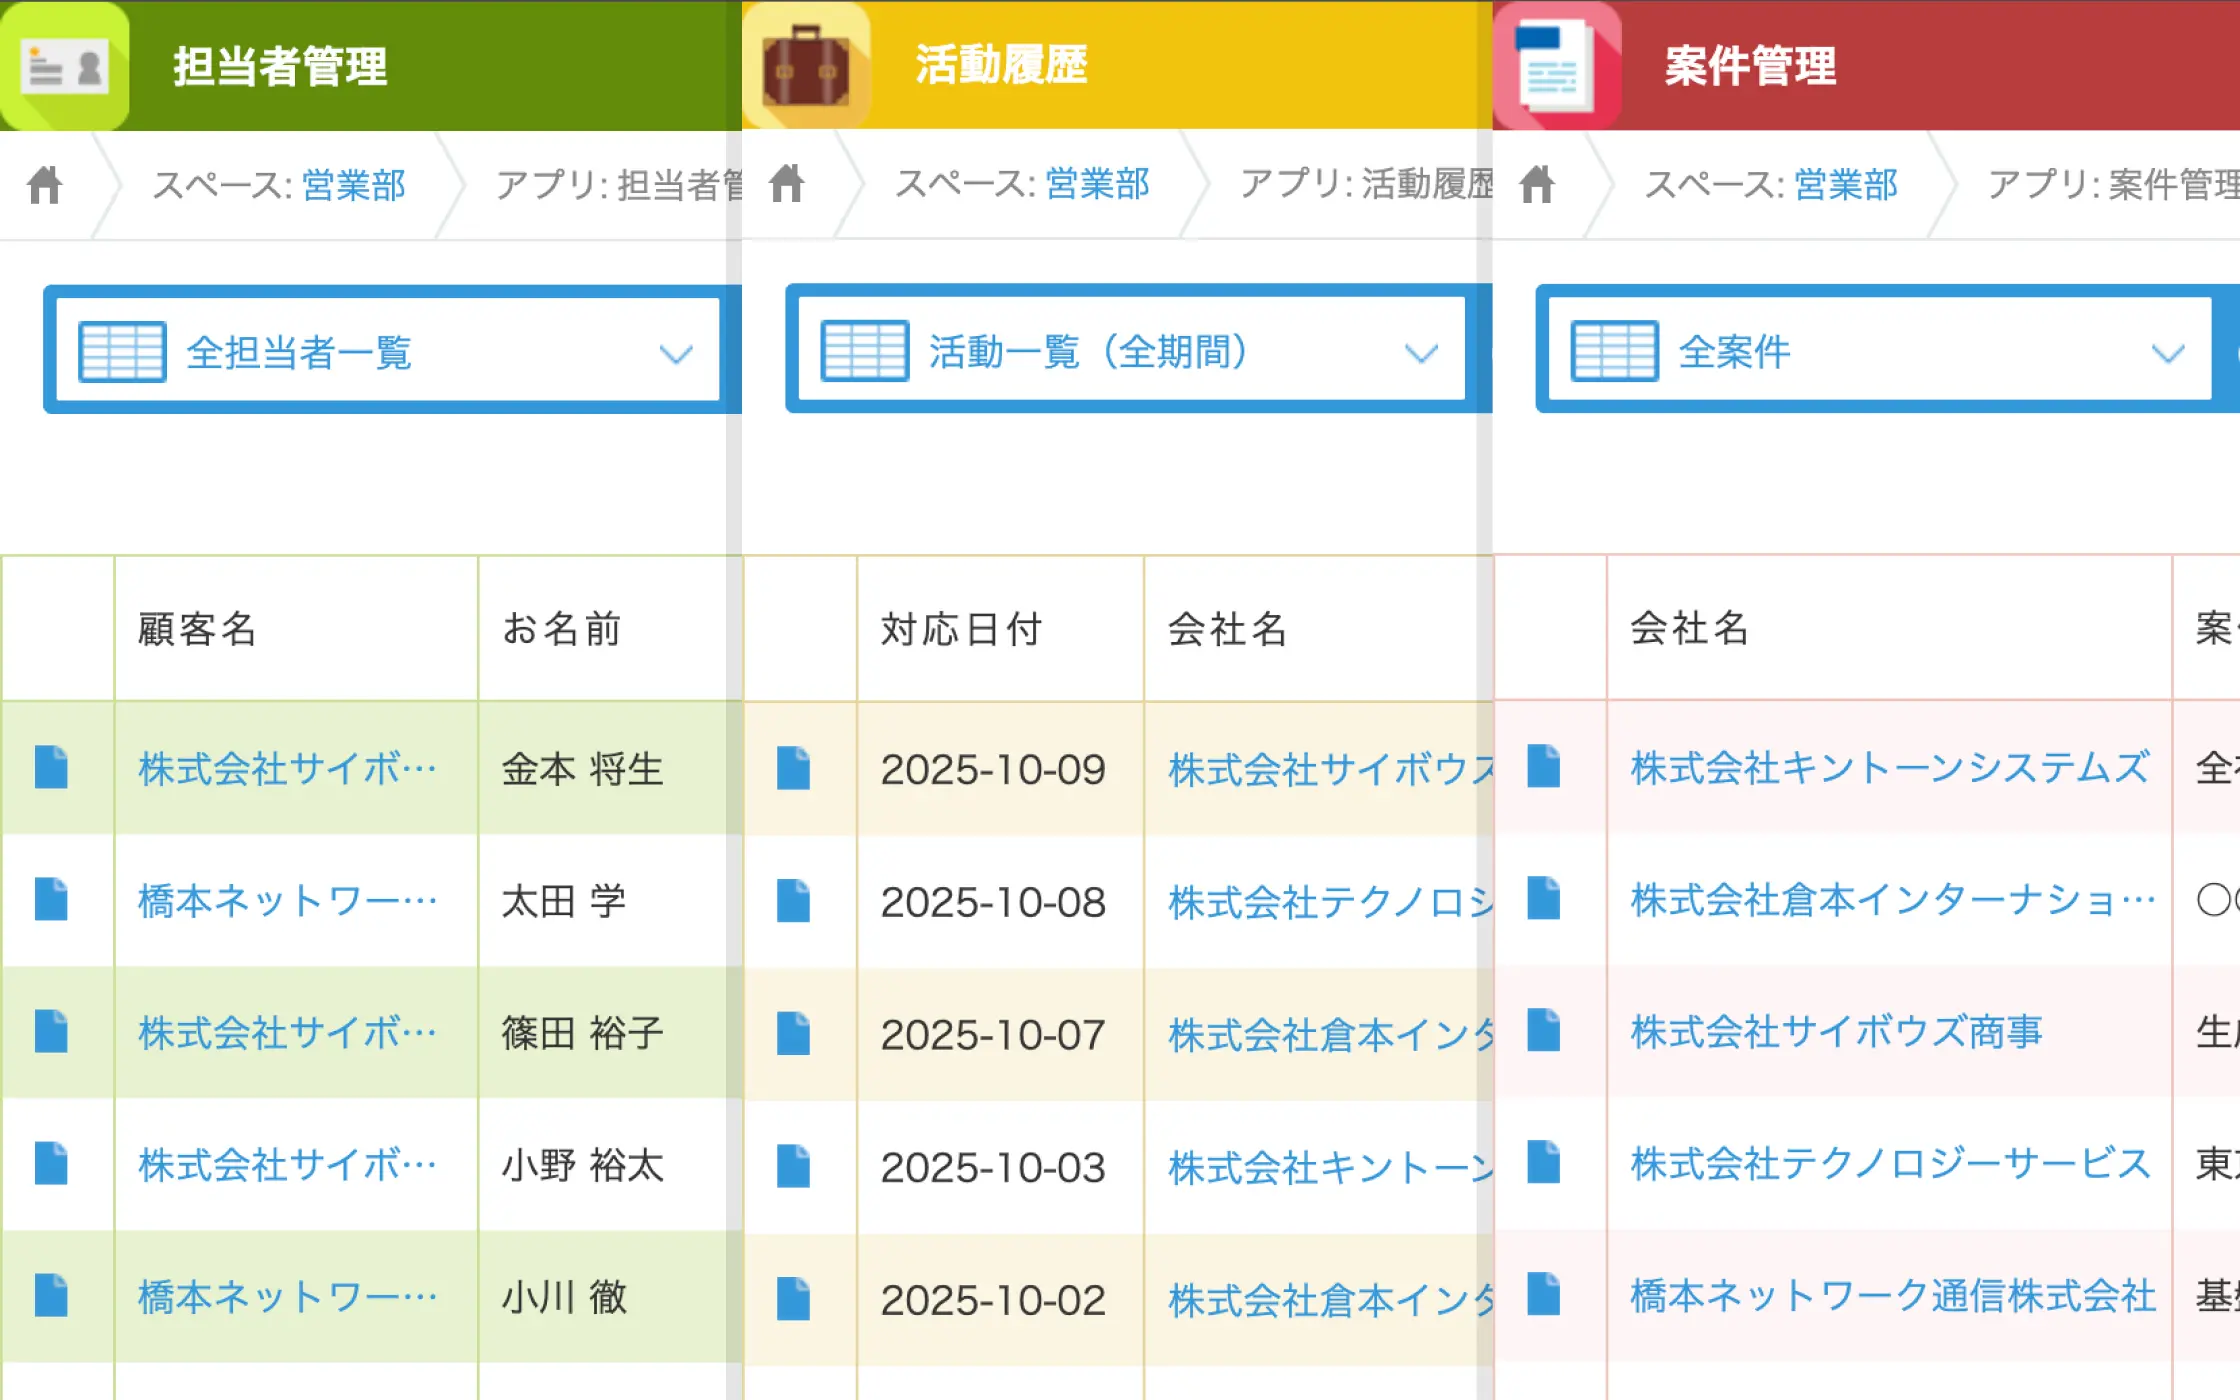Open record icon for 2025-10-08 activity
The image size is (2240, 1400).
pos(793,901)
